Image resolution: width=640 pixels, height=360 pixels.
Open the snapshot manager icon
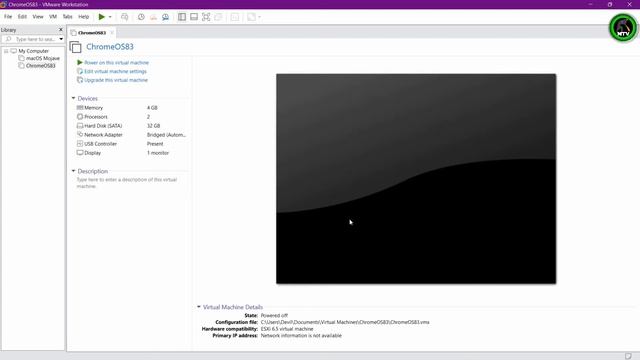165,17
